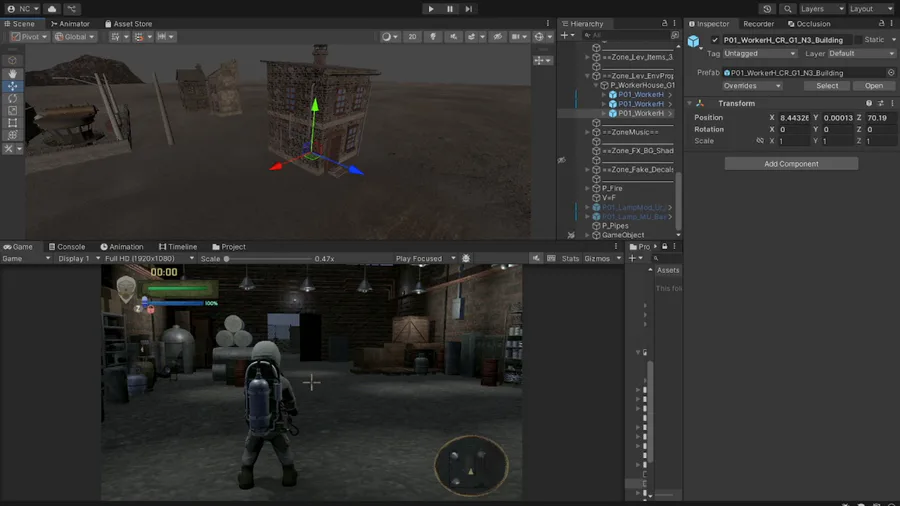Select the Transform tool
Viewport: 900px width, 506px height.
coord(13,135)
